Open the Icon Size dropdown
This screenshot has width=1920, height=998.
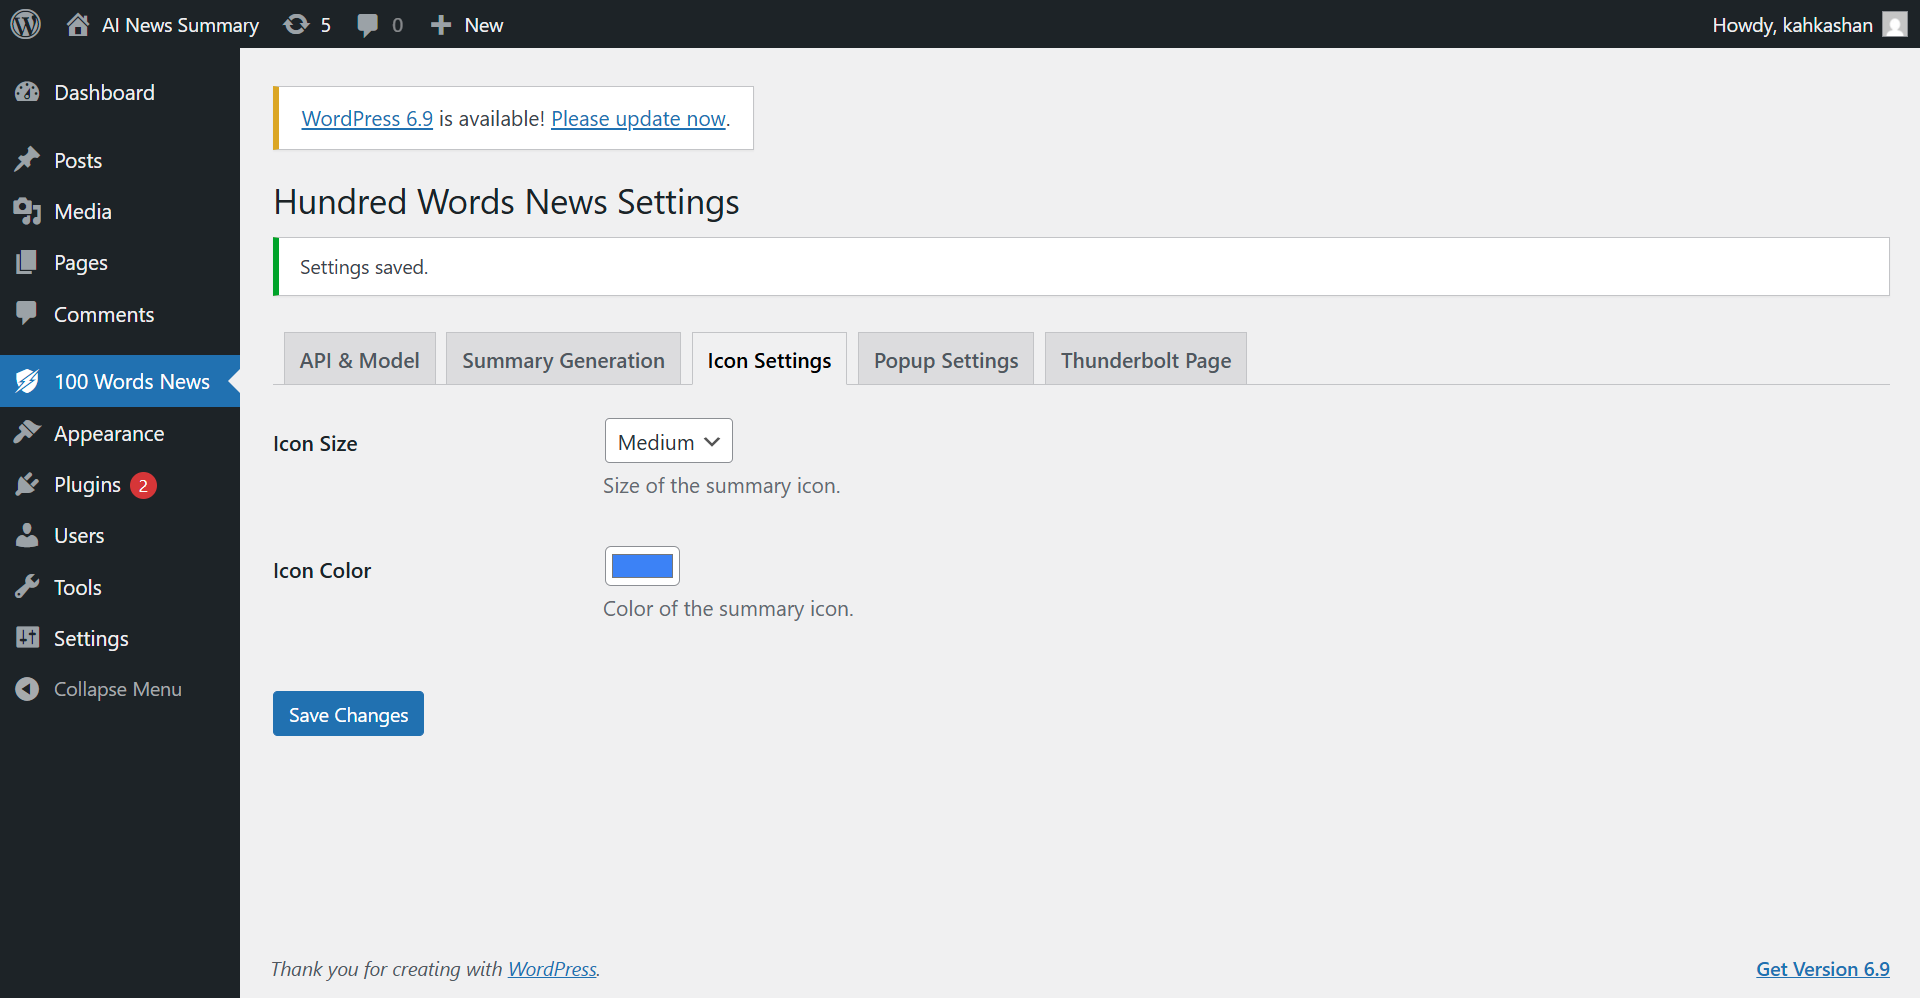click(x=667, y=440)
